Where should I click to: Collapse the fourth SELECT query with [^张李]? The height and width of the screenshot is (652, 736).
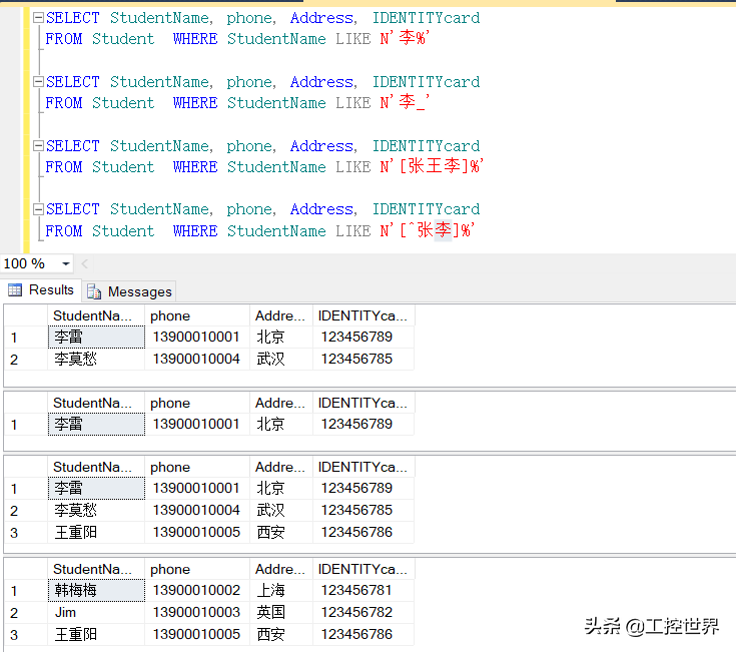[38, 209]
